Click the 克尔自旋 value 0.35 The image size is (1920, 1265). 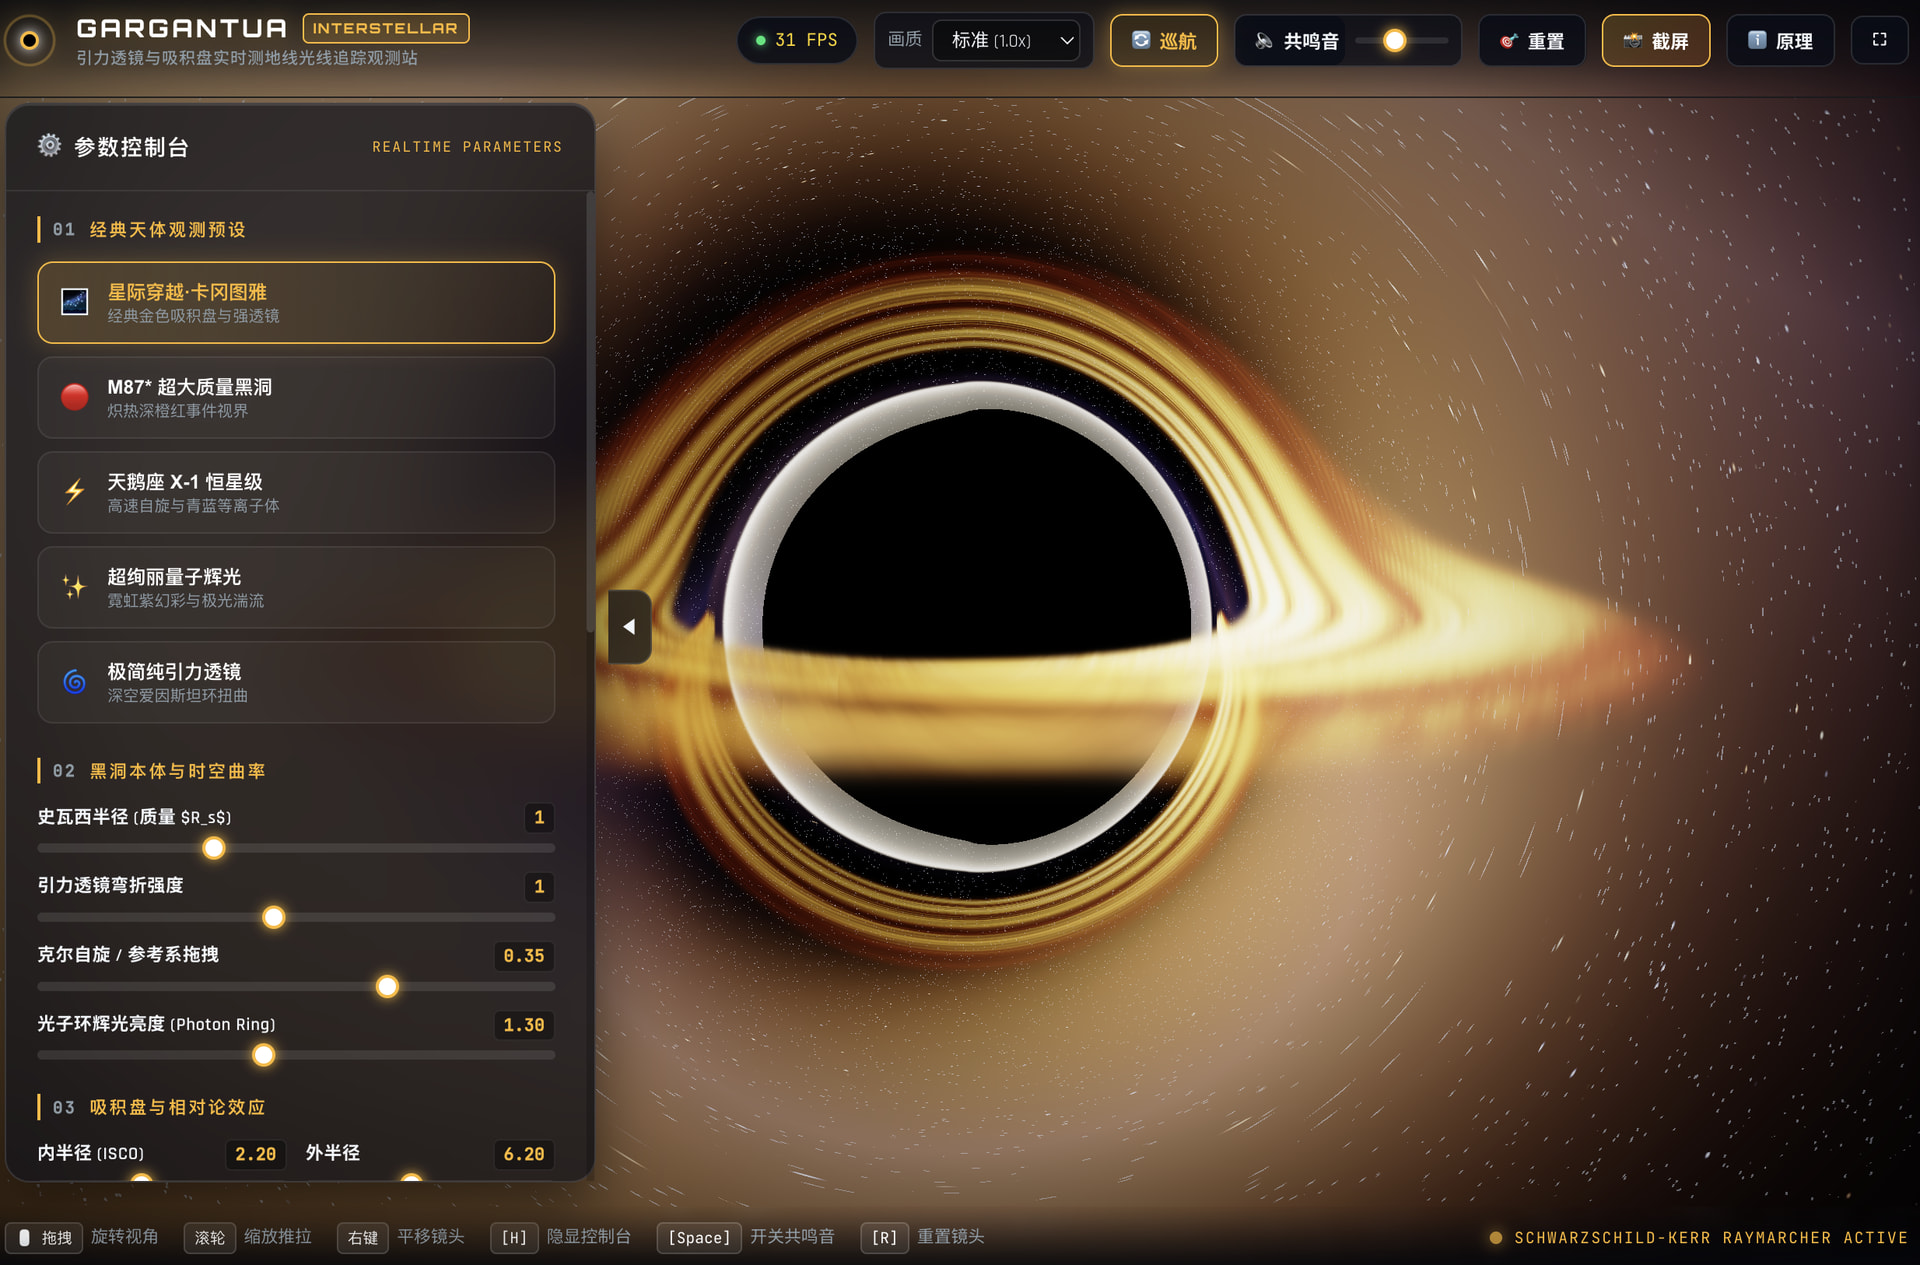coord(524,956)
